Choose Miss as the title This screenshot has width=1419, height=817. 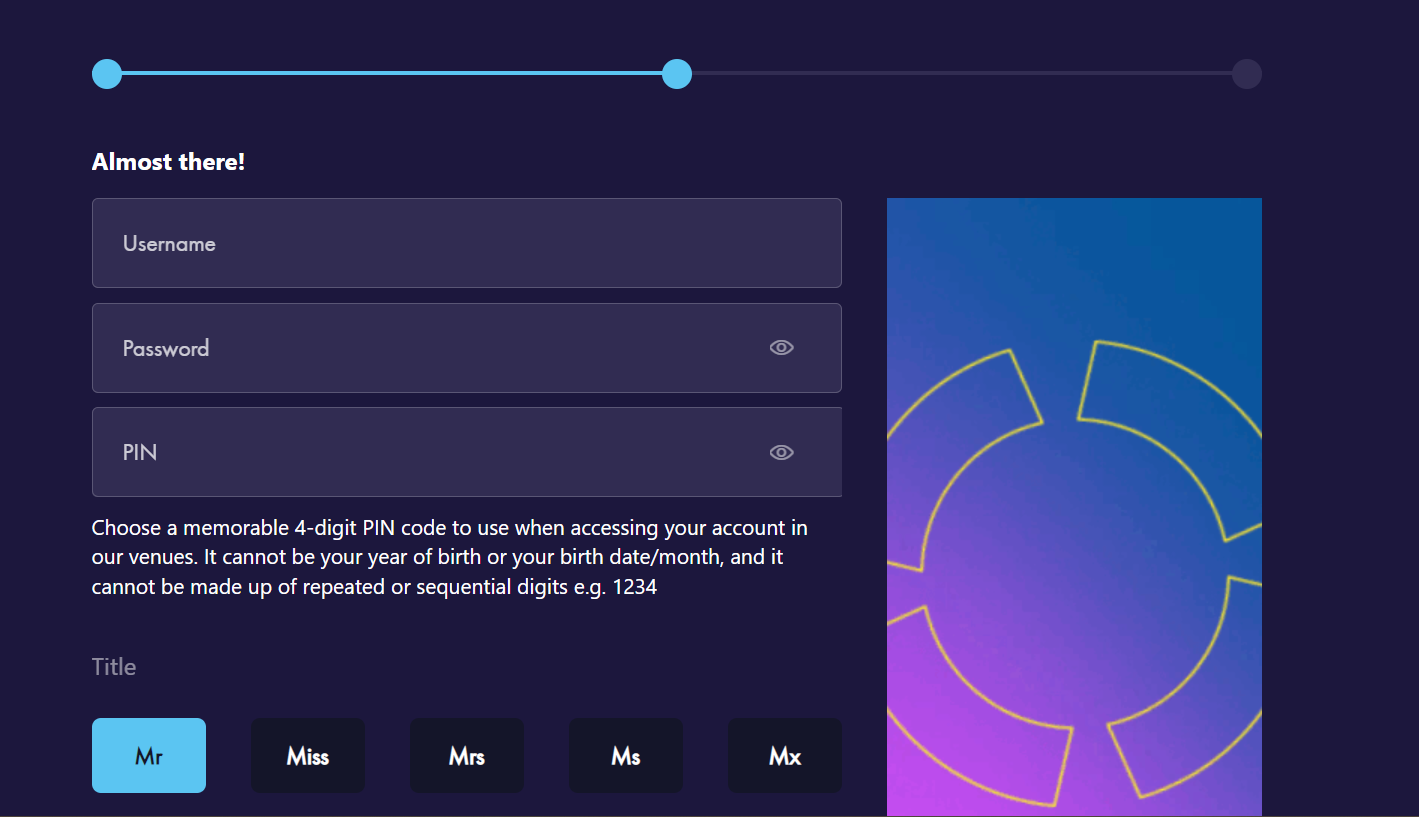308,756
